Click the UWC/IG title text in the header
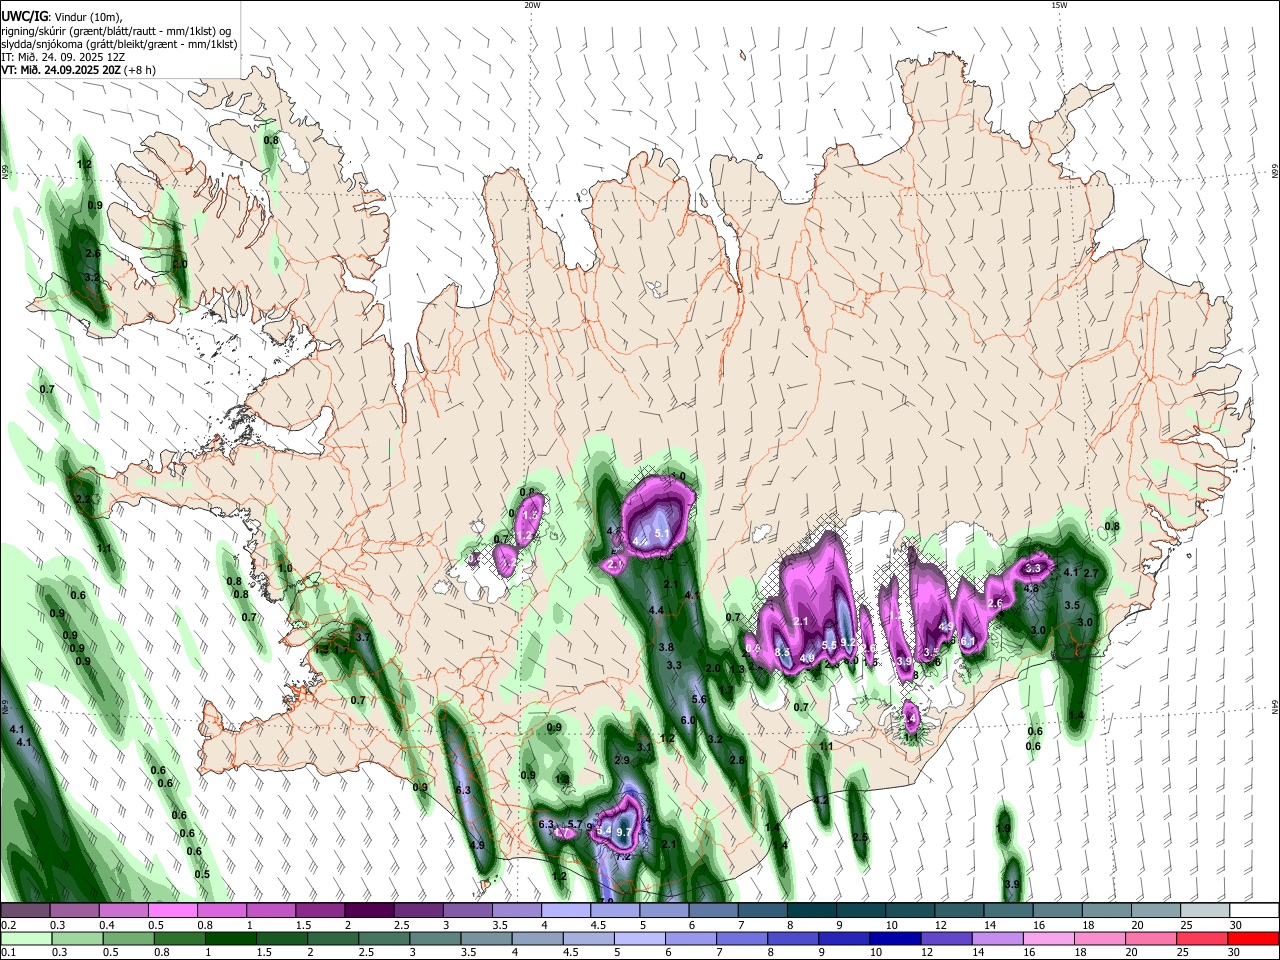The image size is (1280, 960). point(23,17)
